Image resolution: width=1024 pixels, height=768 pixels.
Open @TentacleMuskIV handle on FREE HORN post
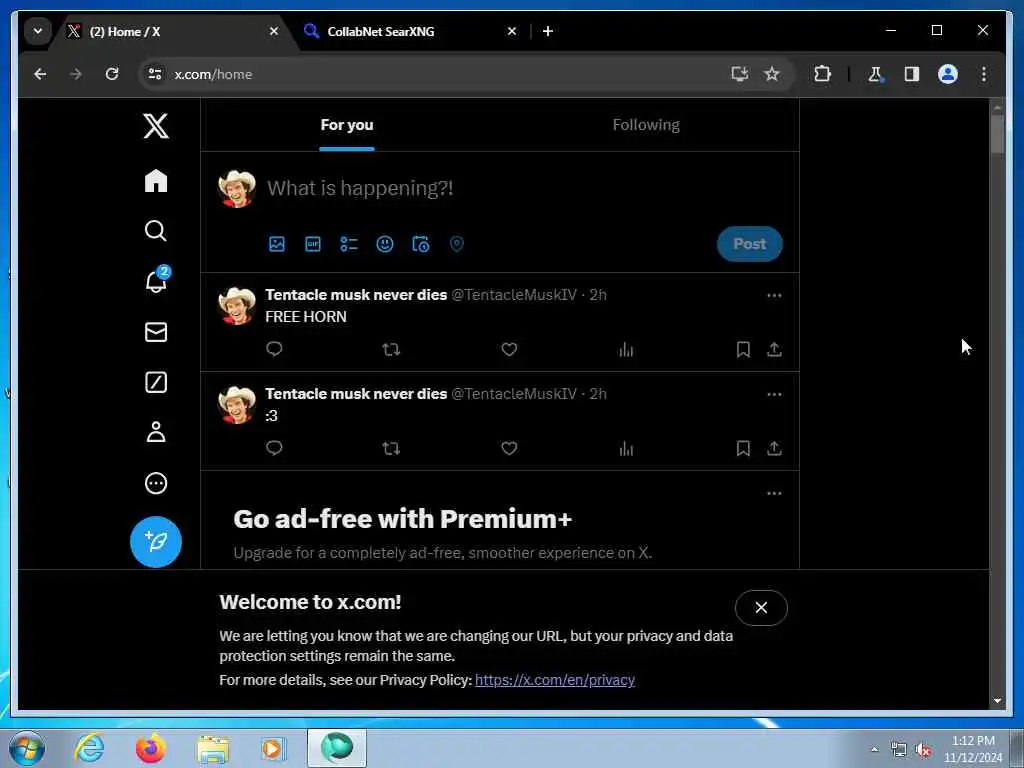tap(514, 295)
